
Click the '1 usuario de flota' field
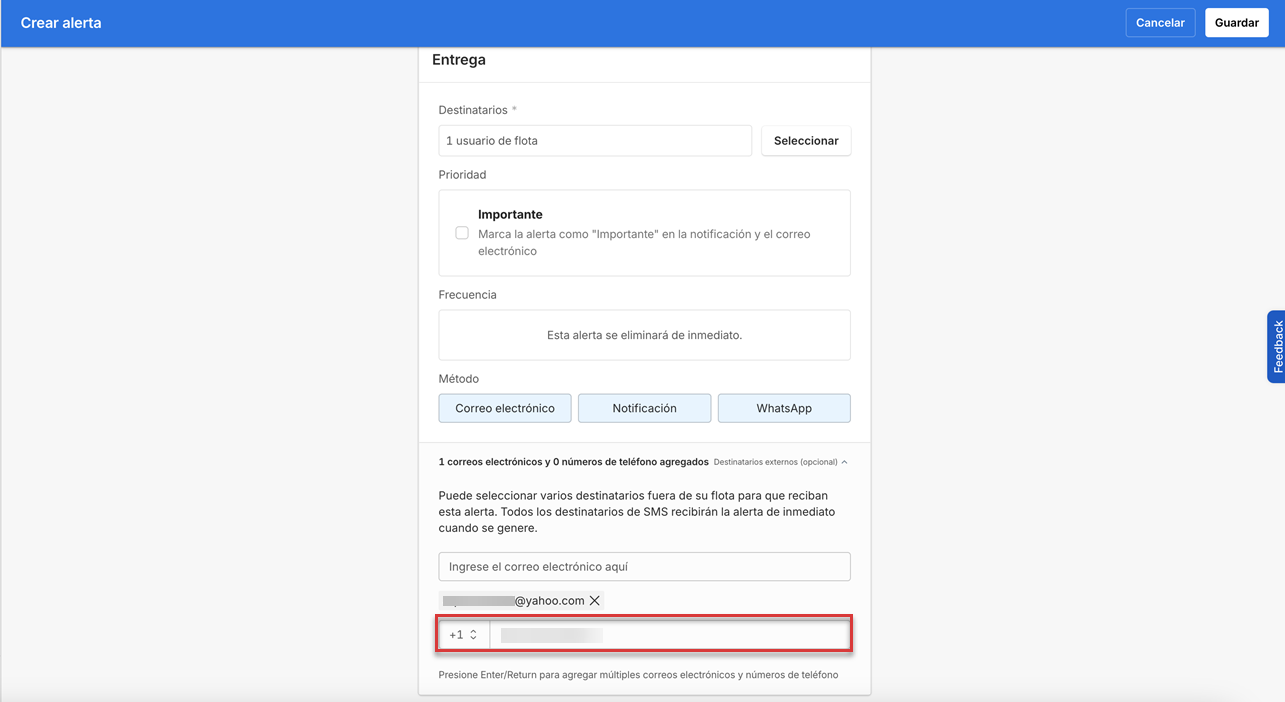tap(595, 140)
